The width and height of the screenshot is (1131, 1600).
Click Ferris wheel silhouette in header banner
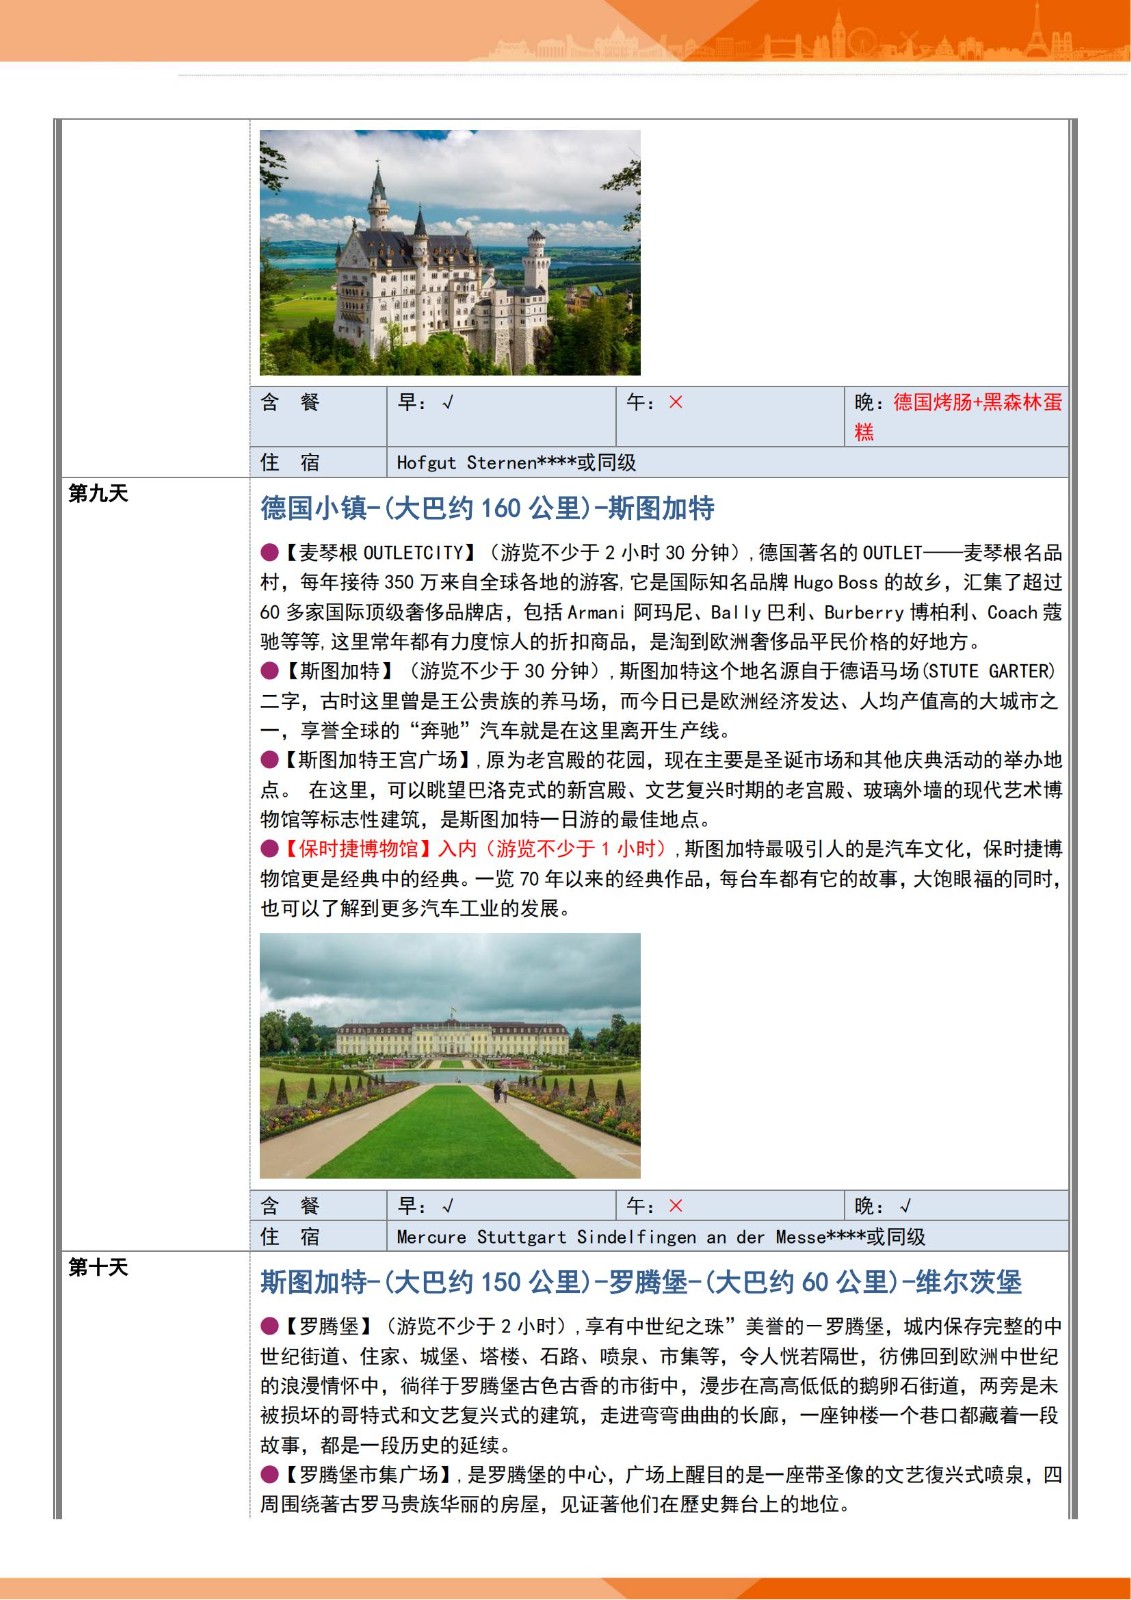coord(861,42)
